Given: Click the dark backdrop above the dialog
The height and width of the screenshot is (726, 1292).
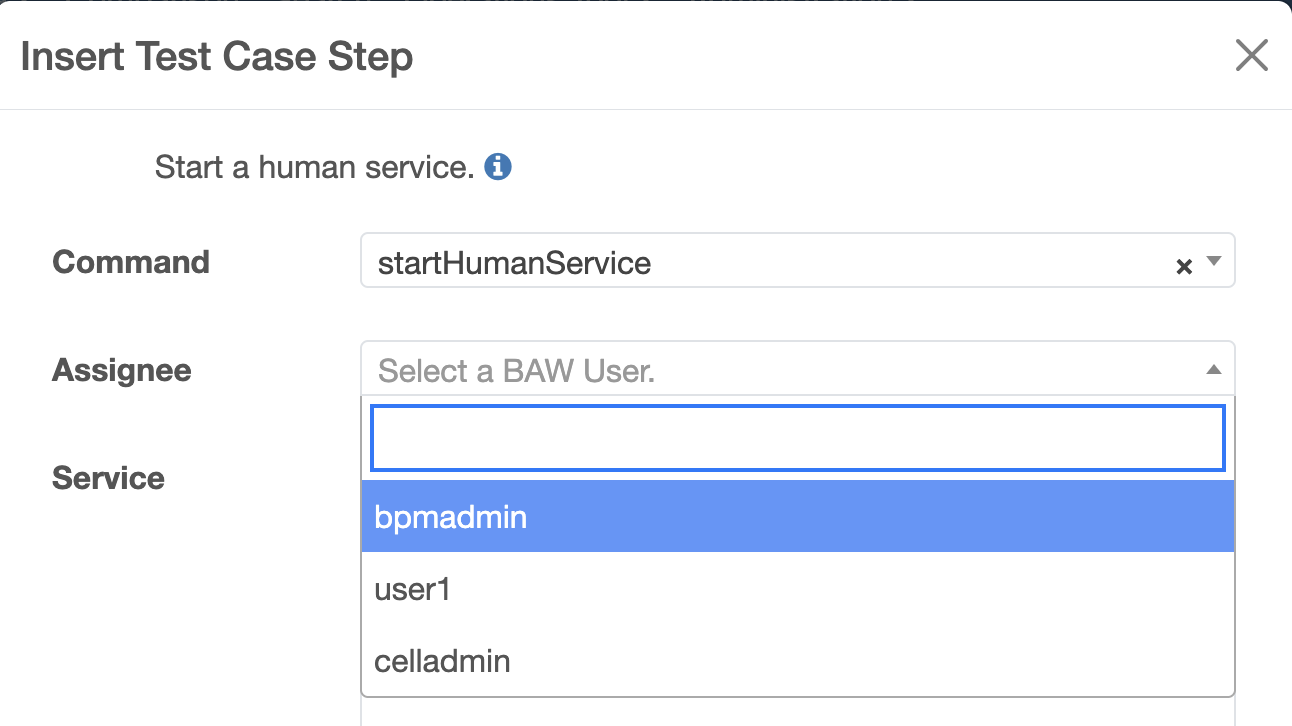Looking at the screenshot, I should click(x=646, y=1).
